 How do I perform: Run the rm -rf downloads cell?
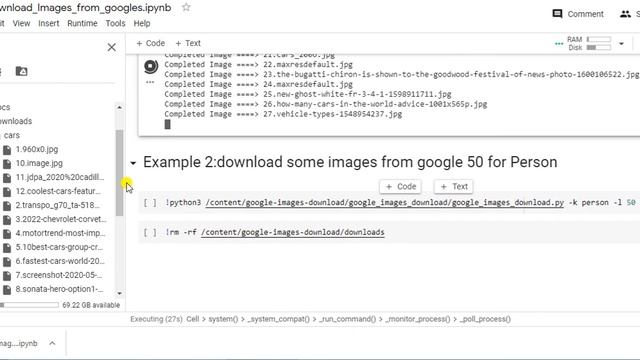tap(150, 232)
